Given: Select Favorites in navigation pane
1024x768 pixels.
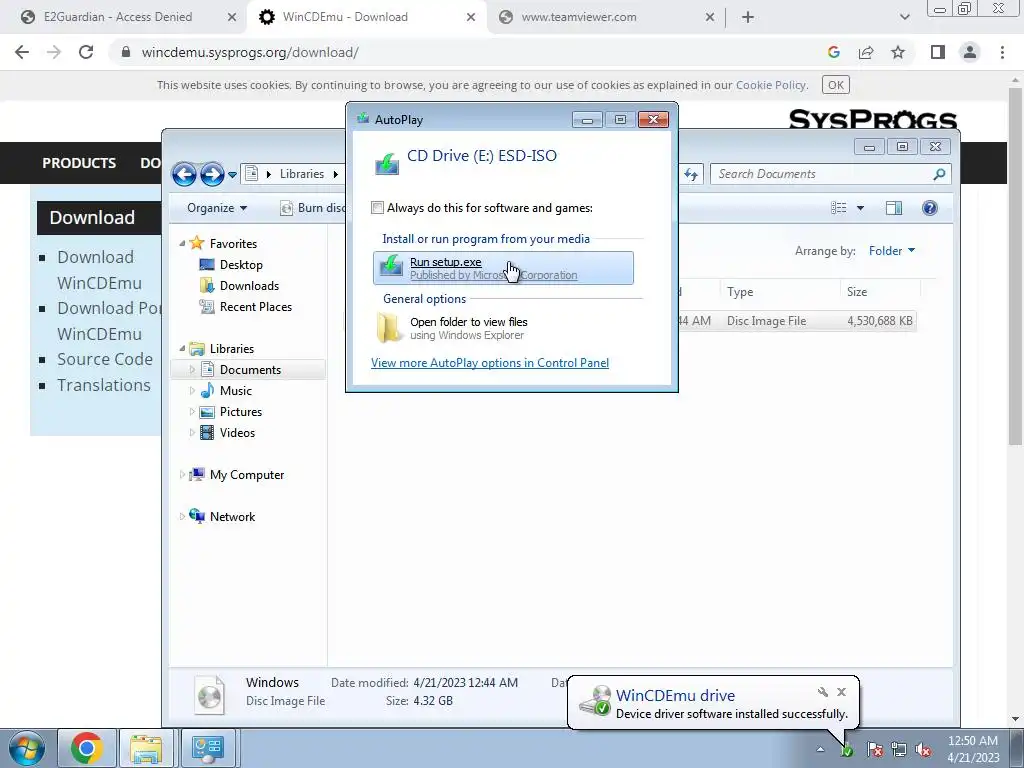Looking at the screenshot, I should (232, 244).
